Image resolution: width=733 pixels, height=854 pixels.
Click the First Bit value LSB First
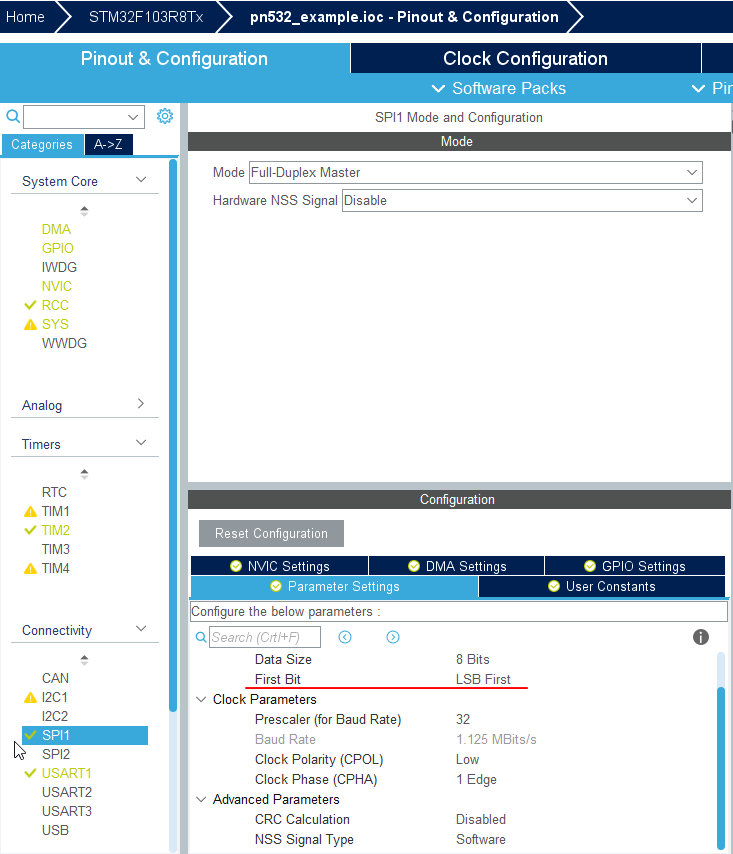point(483,680)
